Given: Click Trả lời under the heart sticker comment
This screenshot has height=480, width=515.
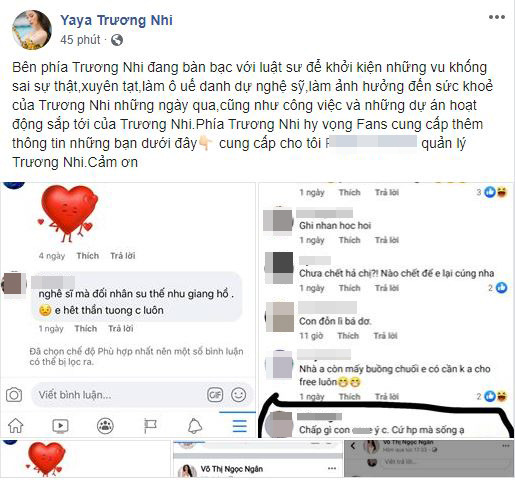Looking at the screenshot, I should pyautogui.click(x=123, y=256).
